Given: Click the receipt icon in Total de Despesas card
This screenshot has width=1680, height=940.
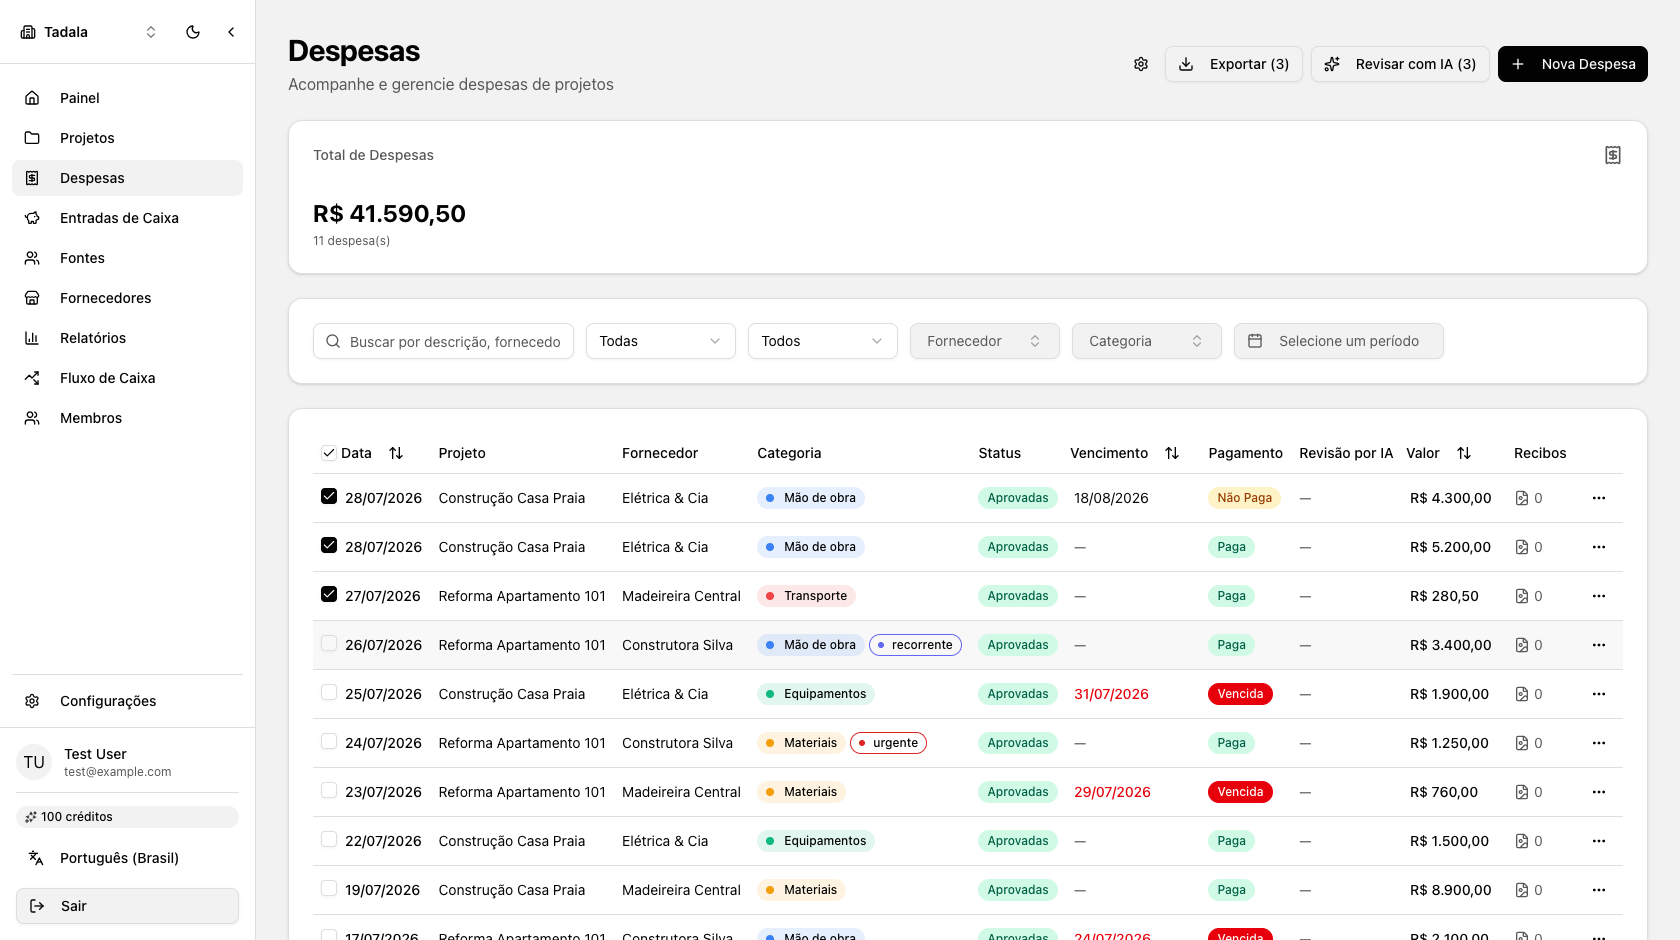Looking at the screenshot, I should pos(1613,155).
